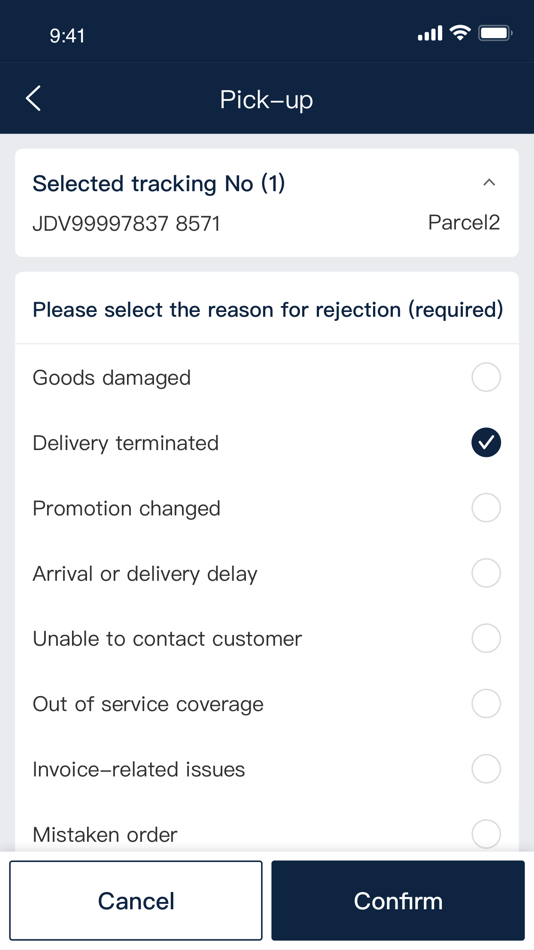
Task: Tap the Goods damaged text label
Action: click(112, 378)
